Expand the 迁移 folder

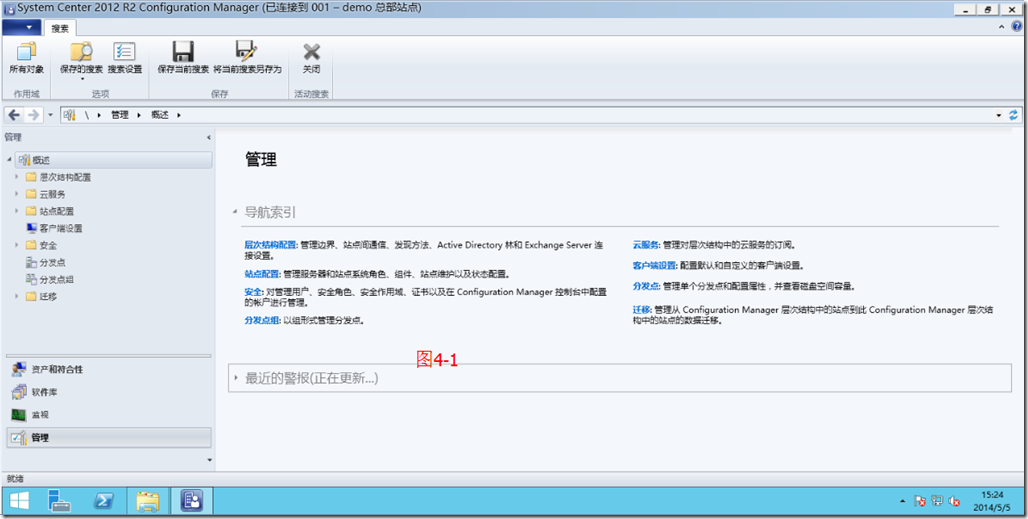(x=16, y=296)
